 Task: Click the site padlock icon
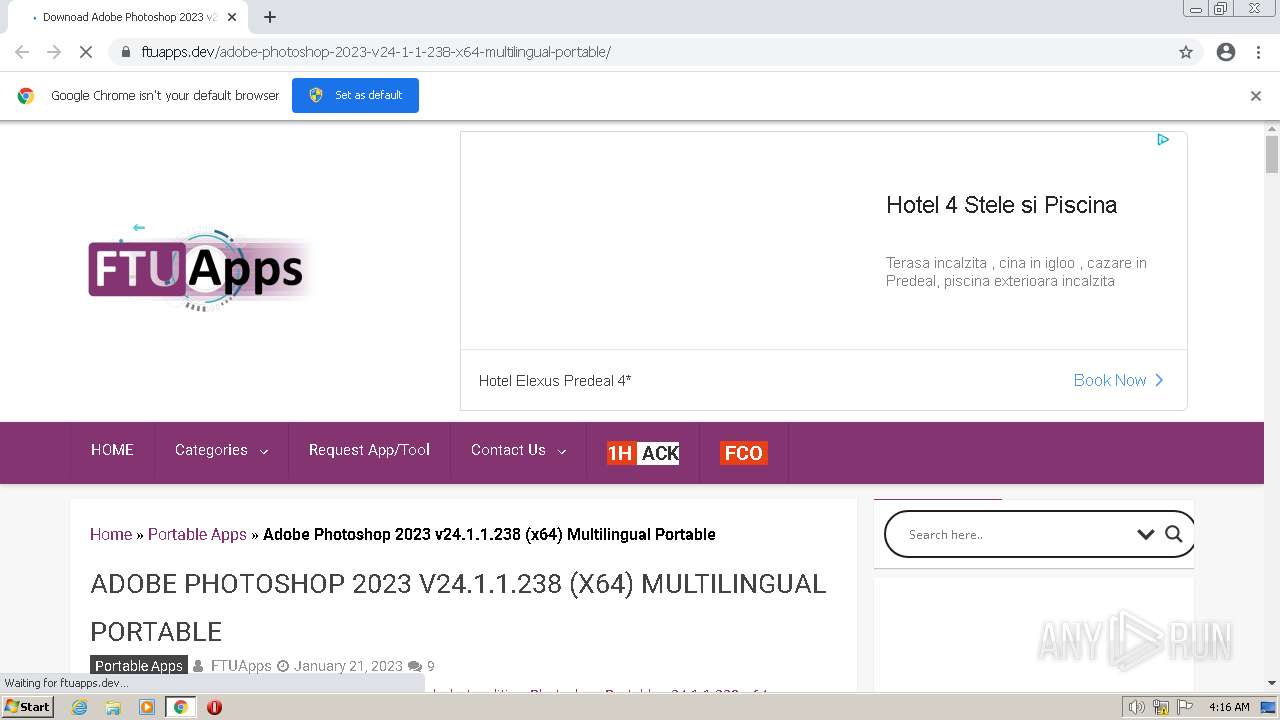pyautogui.click(x=126, y=52)
